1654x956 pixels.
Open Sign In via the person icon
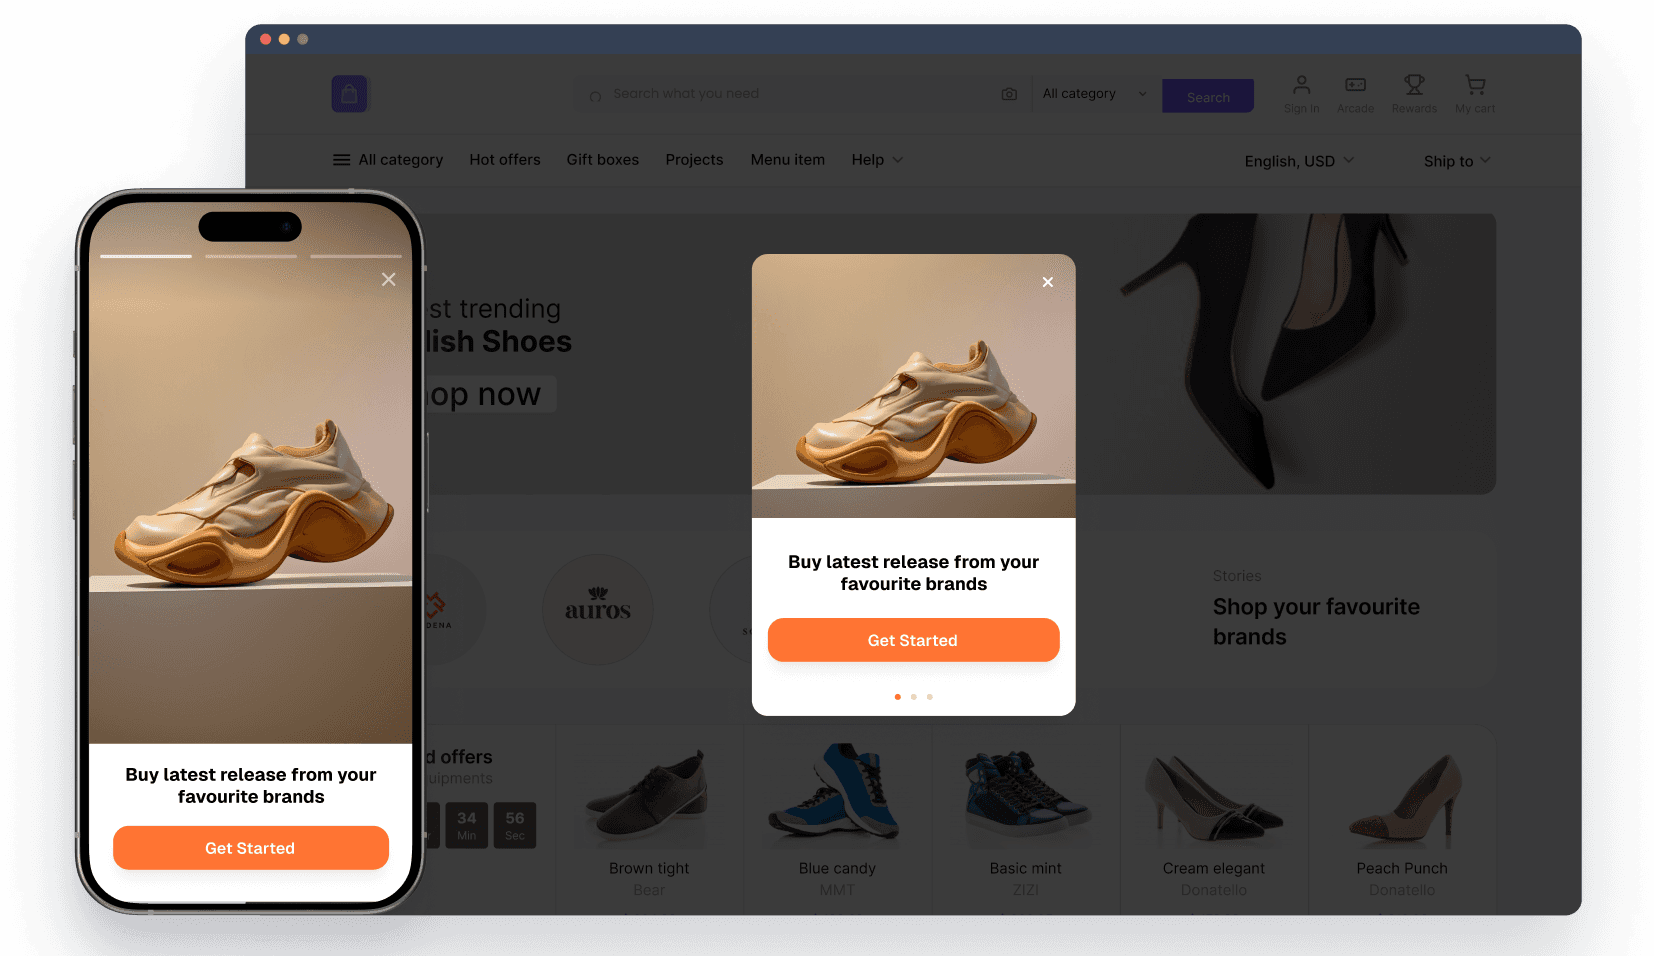click(x=1301, y=86)
